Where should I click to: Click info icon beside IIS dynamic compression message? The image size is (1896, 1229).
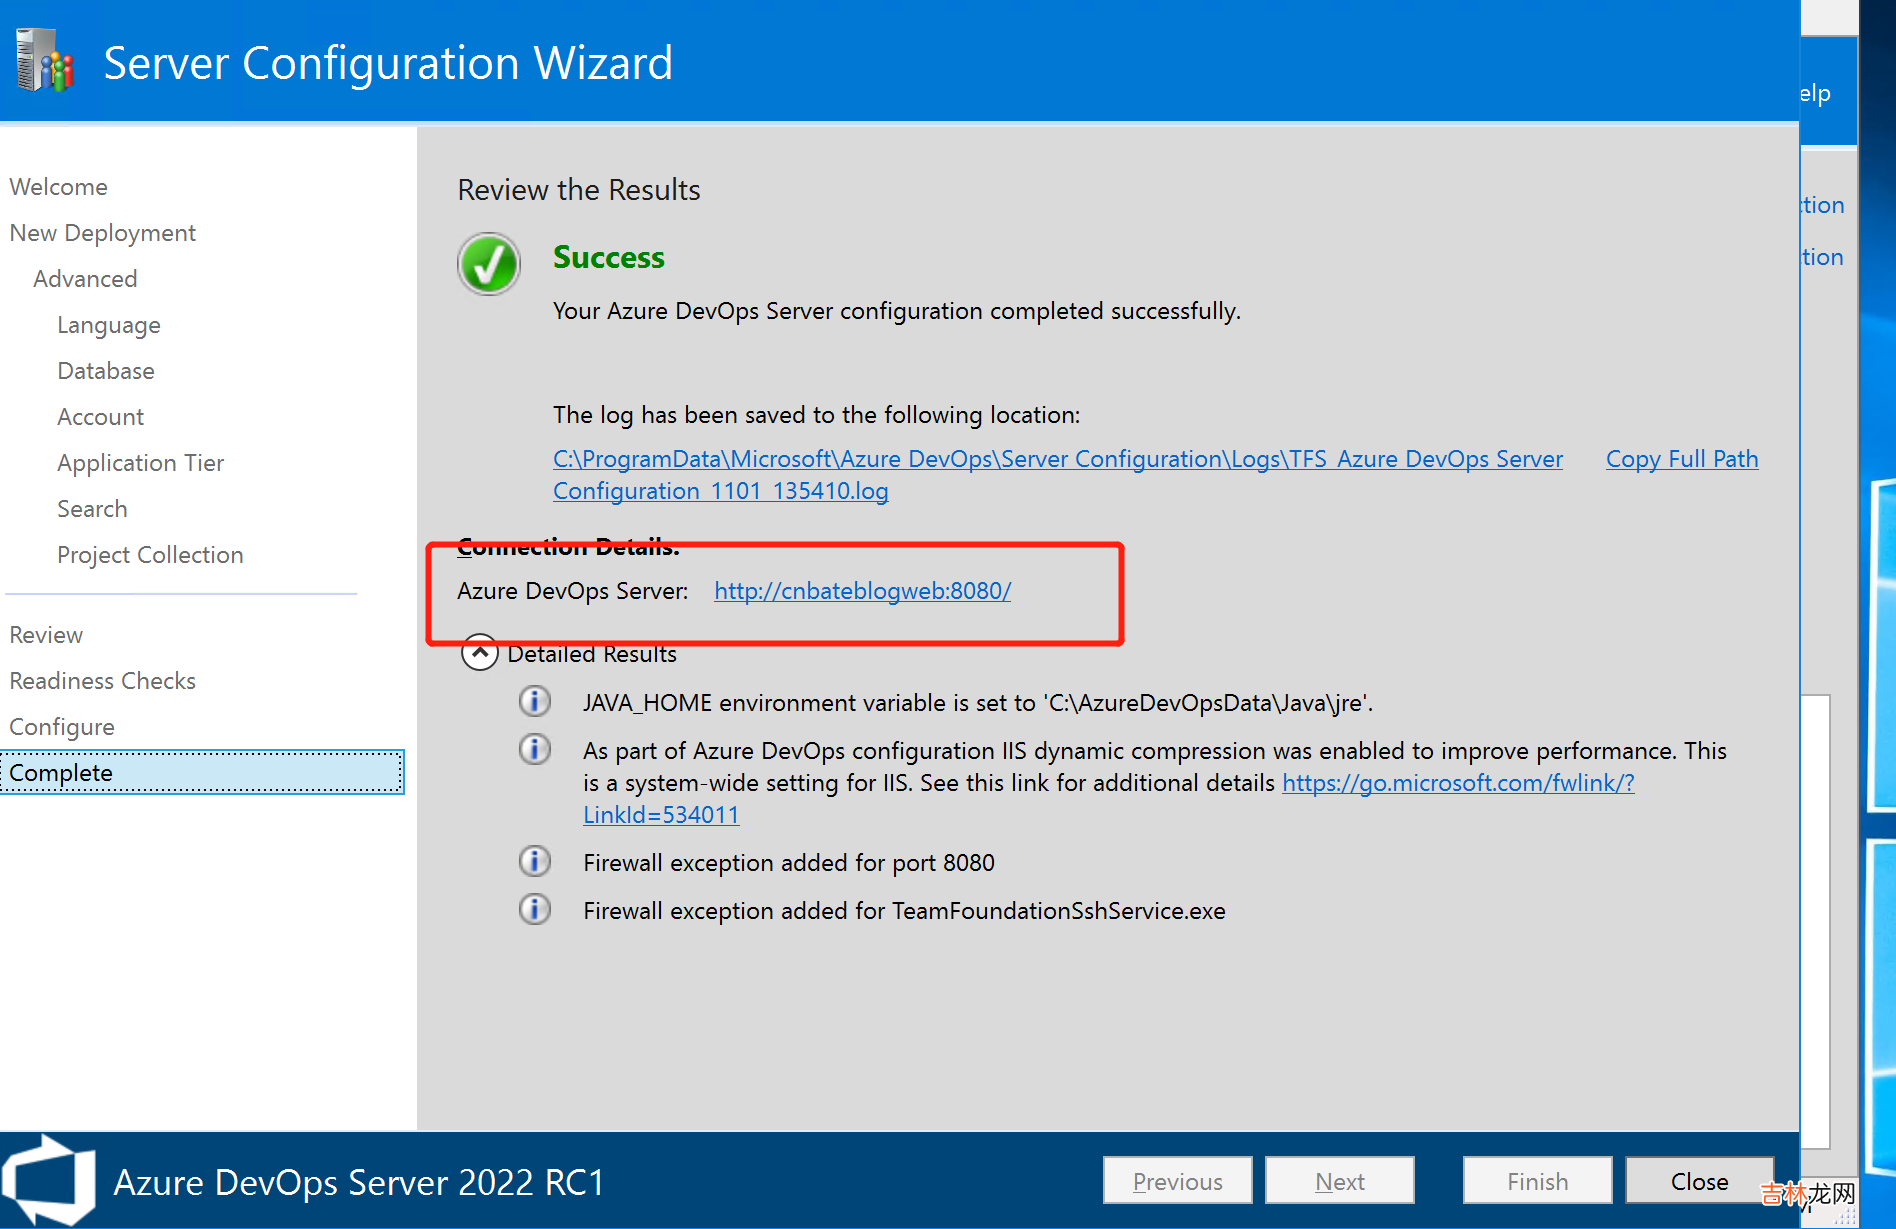[535, 749]
